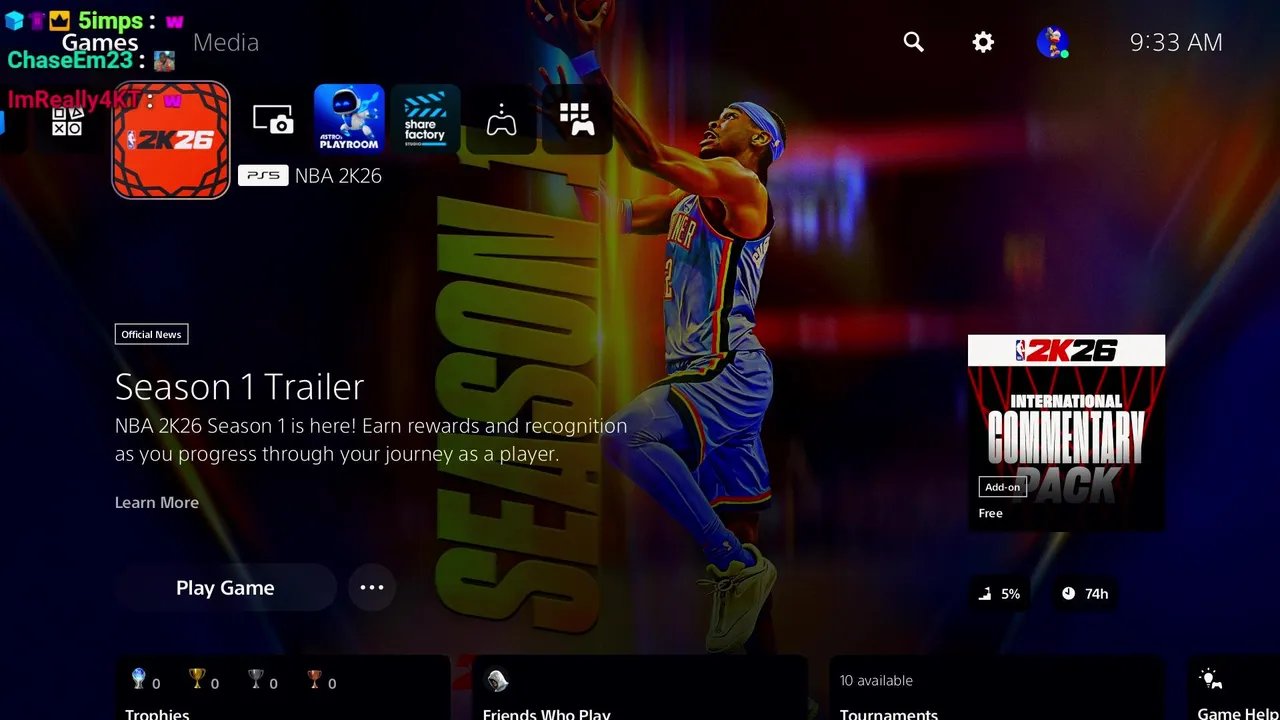Image resolution: width=1280 pixels, height=720 pixels.
Task: Click the NBA 2K26 title label
Action: pyautogui.click(x=338, y=175)
